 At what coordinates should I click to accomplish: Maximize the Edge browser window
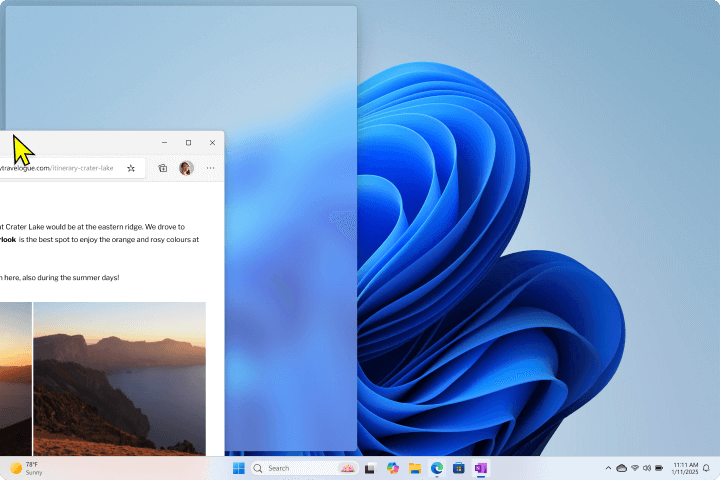[188, 143]
